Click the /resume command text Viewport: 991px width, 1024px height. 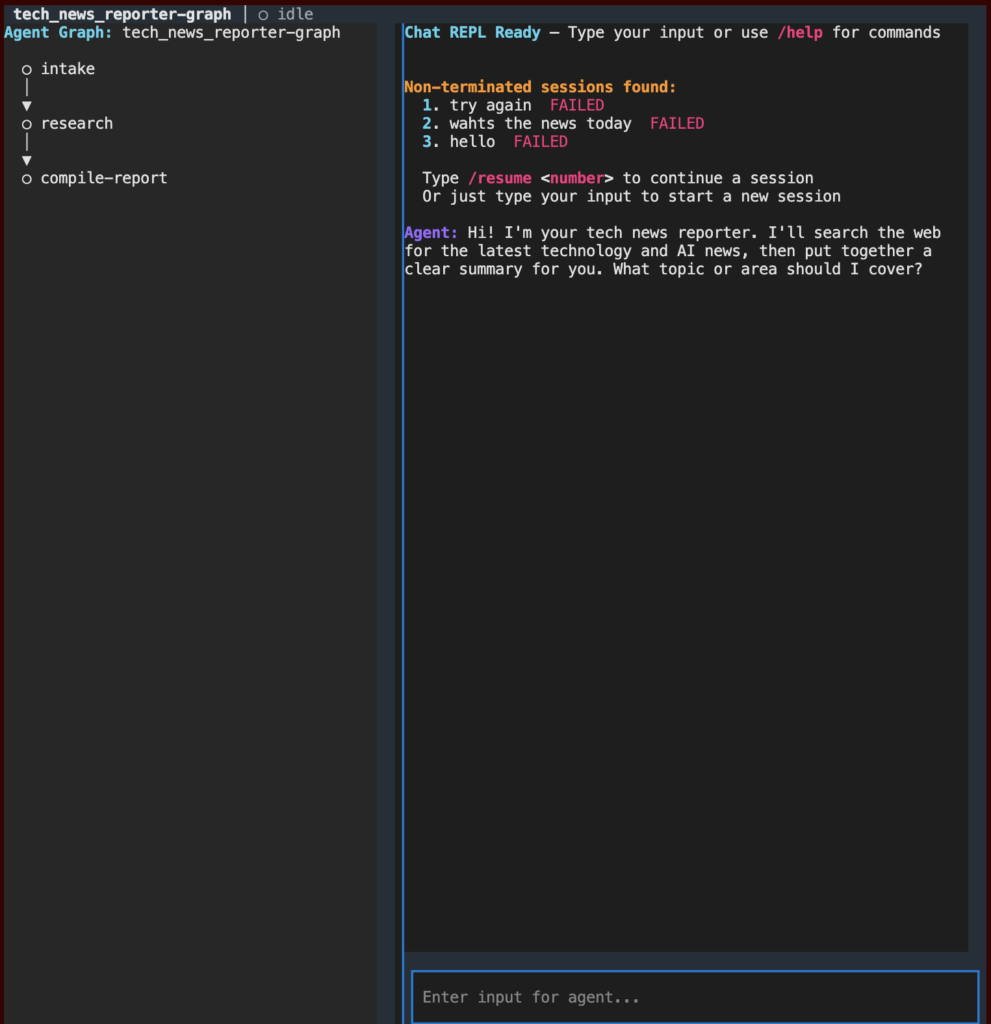click(x=499, y=179)
